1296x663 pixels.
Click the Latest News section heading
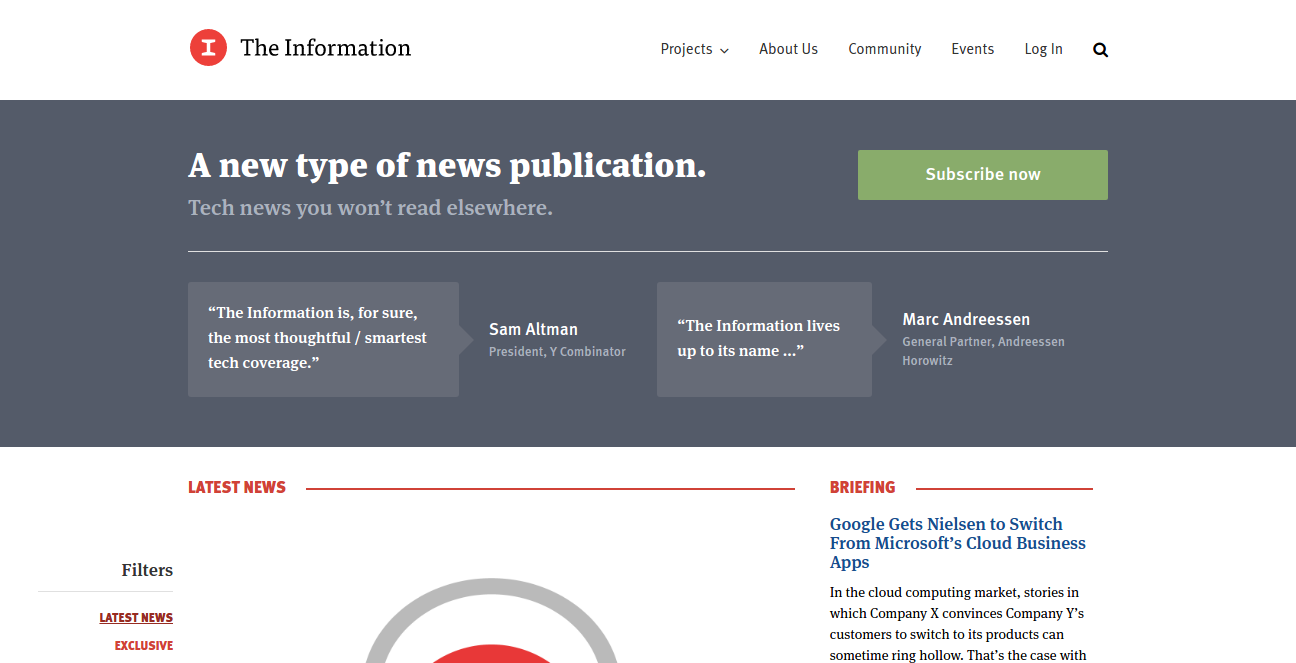coord(237,488)
